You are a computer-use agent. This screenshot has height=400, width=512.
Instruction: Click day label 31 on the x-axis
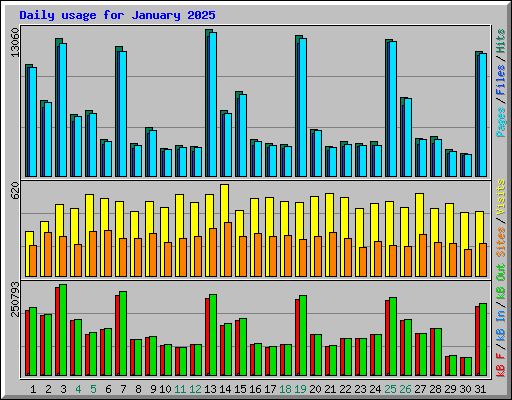click(x=480, y=389)
